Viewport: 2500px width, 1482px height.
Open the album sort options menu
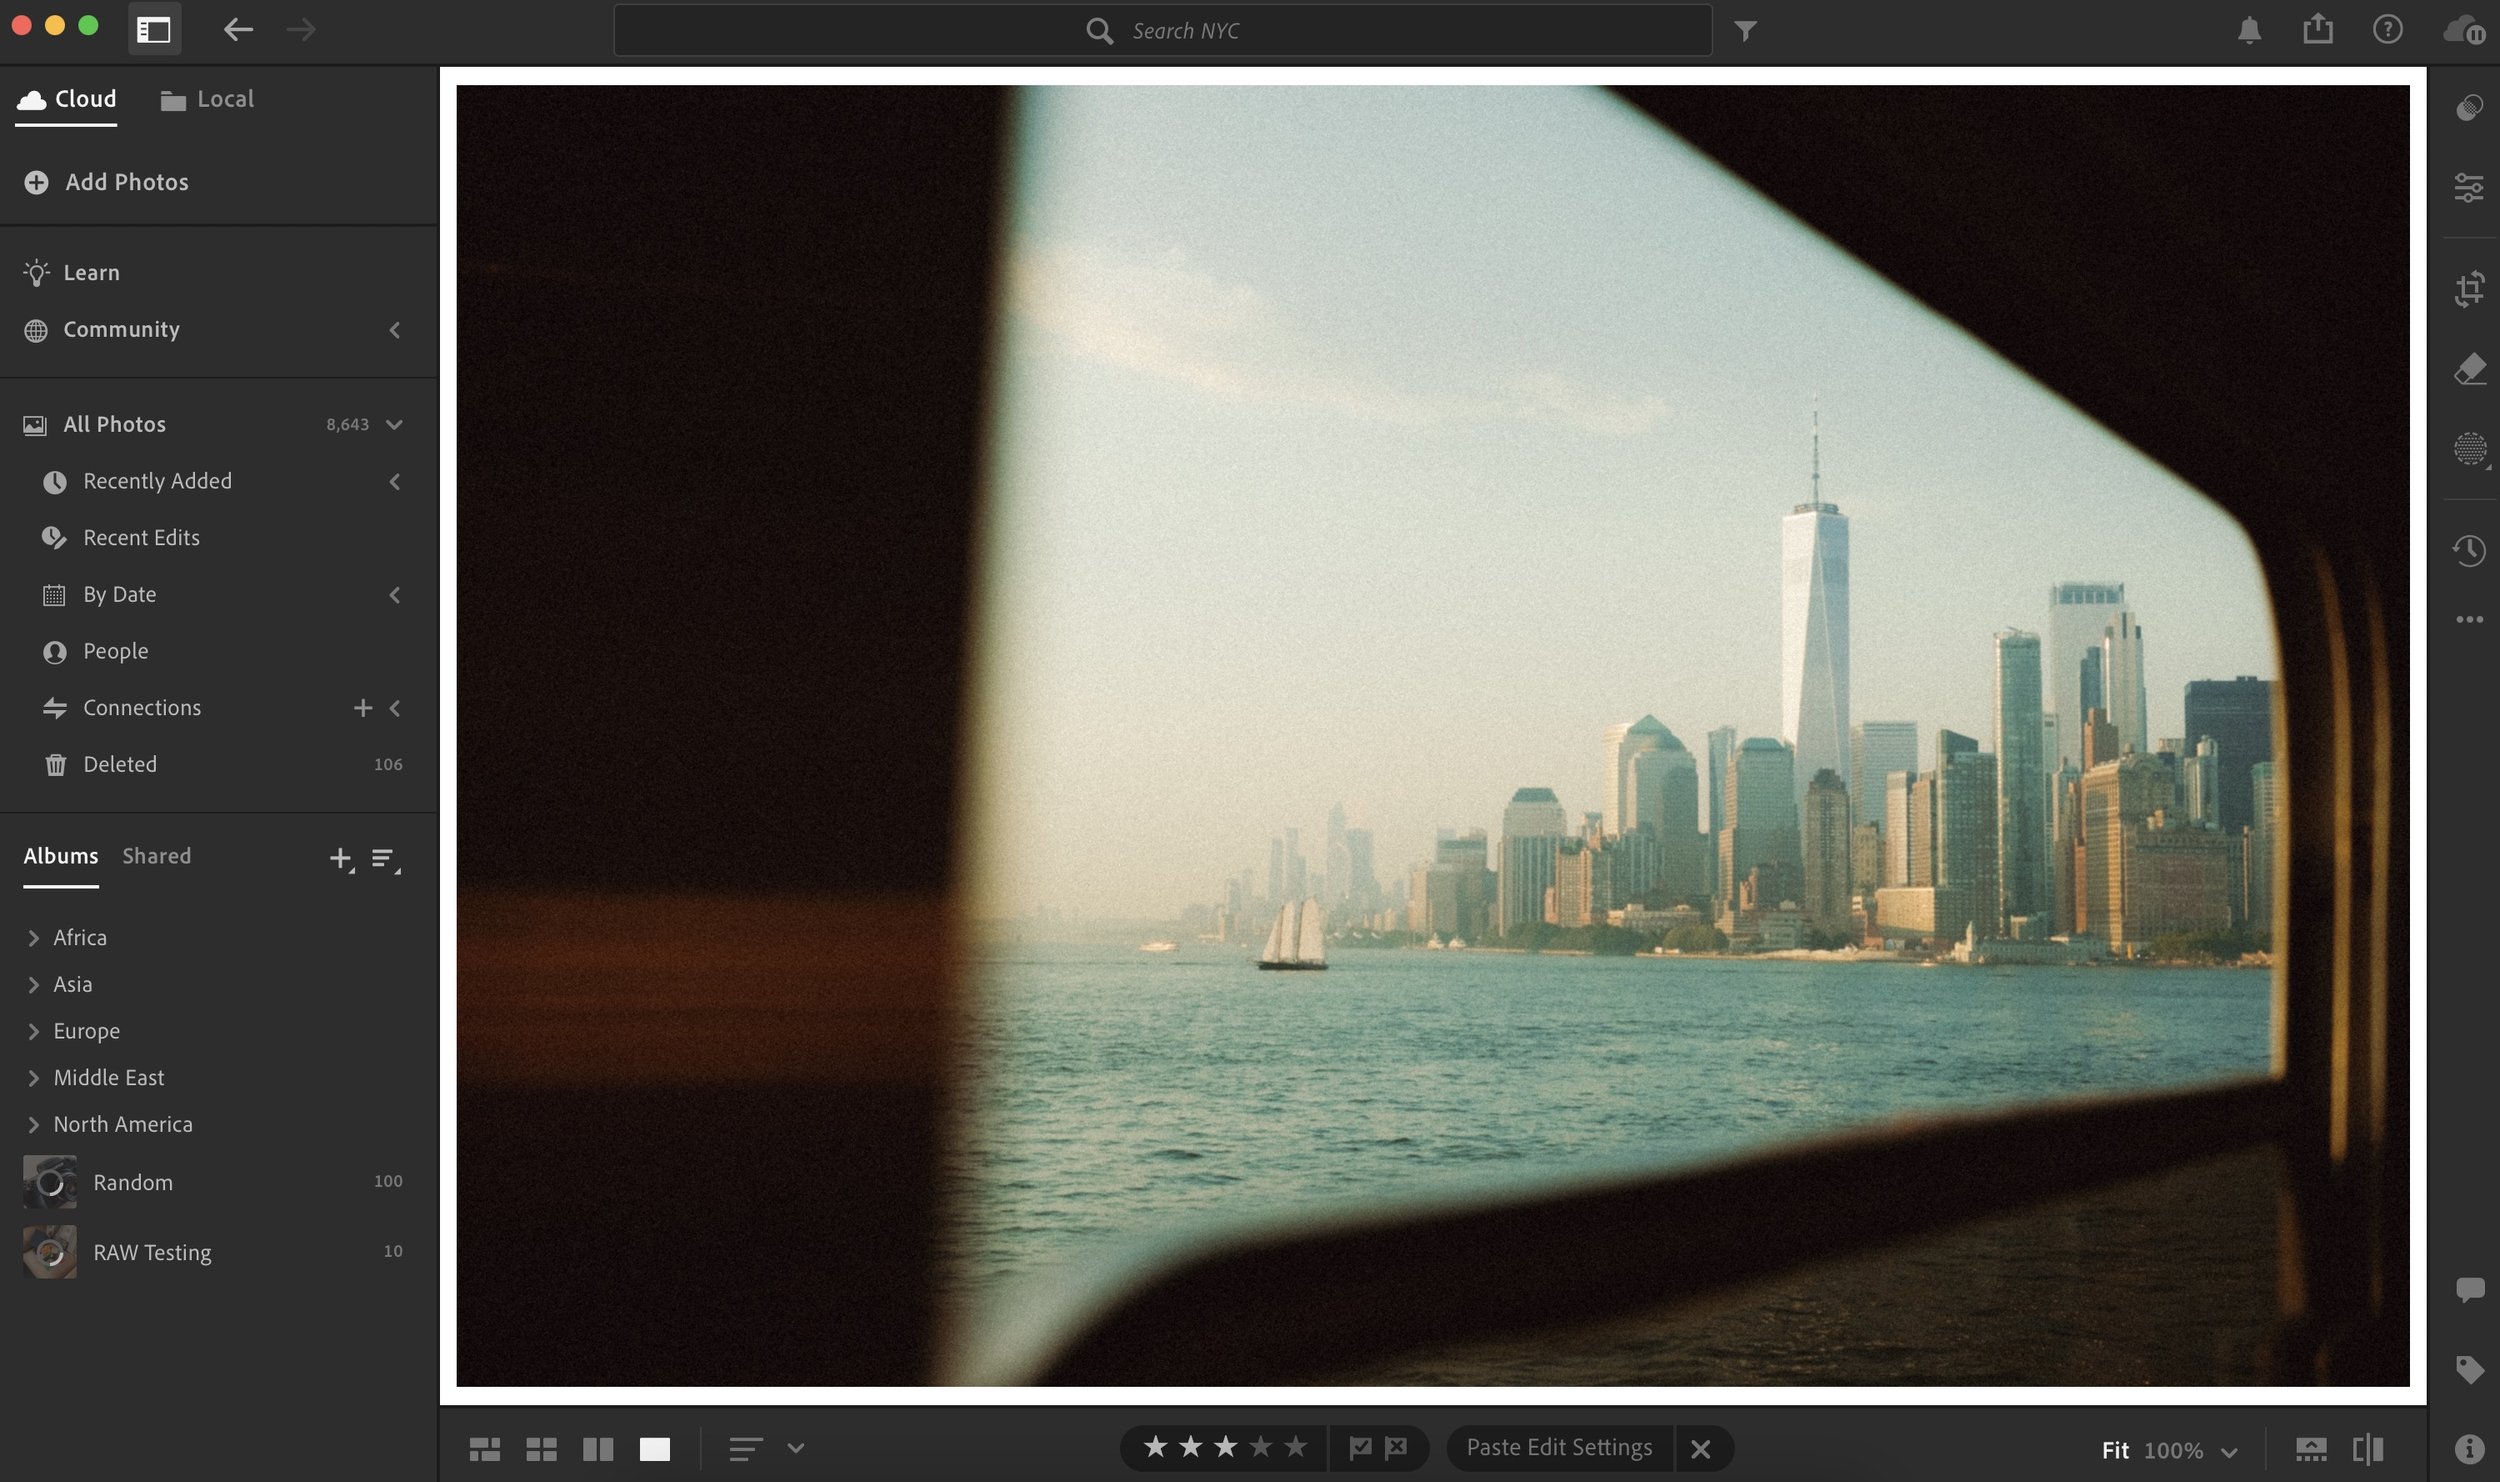pos(385,859)
